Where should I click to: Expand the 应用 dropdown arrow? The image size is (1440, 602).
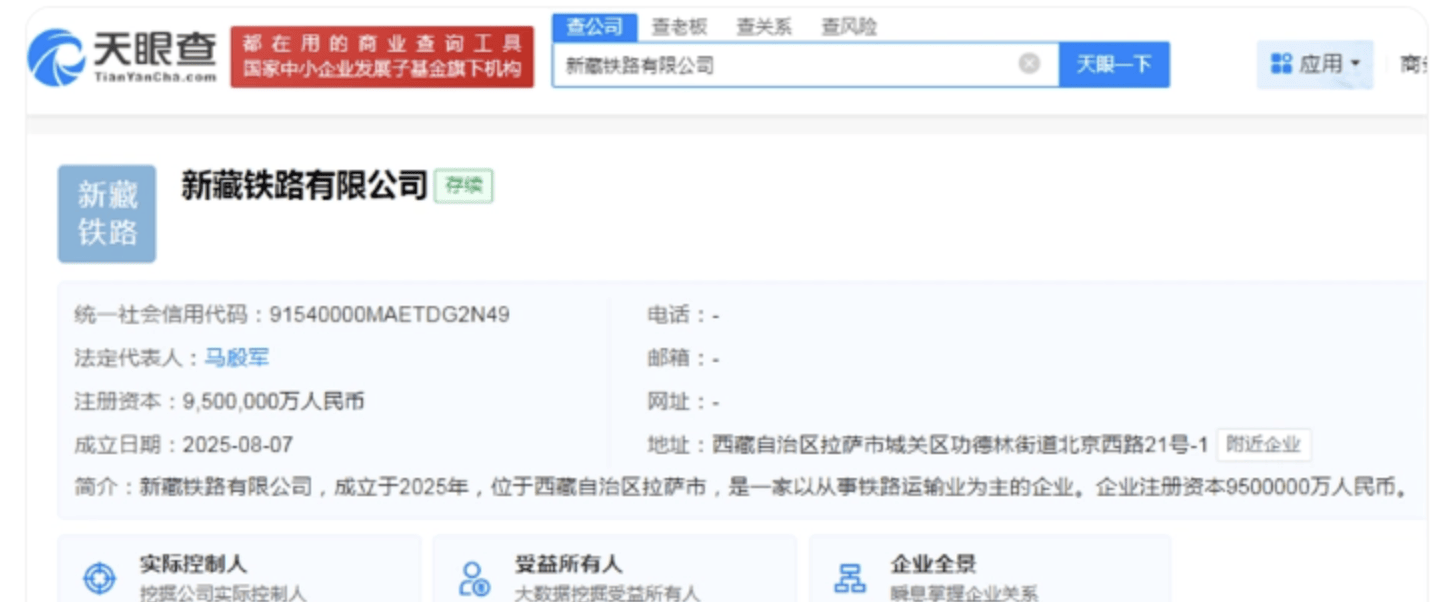click(1355, 64)
